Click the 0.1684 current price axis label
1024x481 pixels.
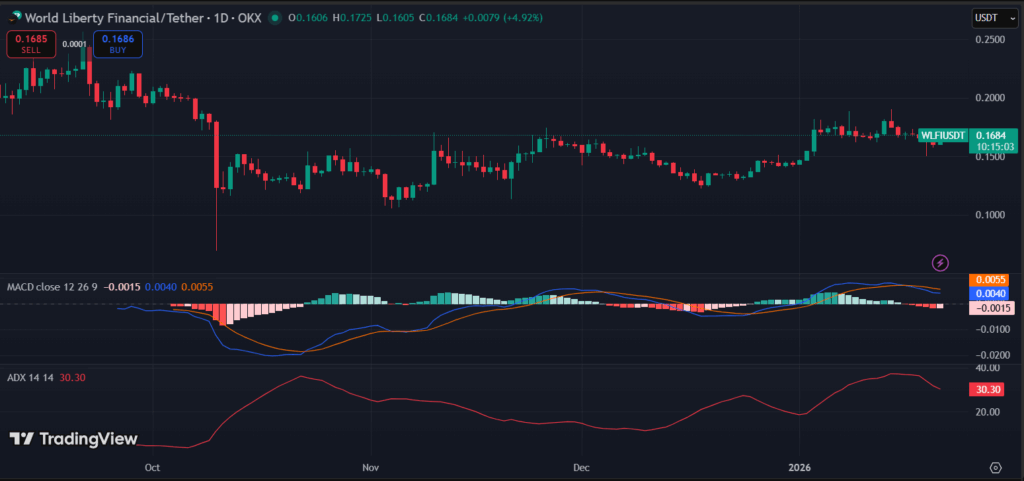[995, 135]
